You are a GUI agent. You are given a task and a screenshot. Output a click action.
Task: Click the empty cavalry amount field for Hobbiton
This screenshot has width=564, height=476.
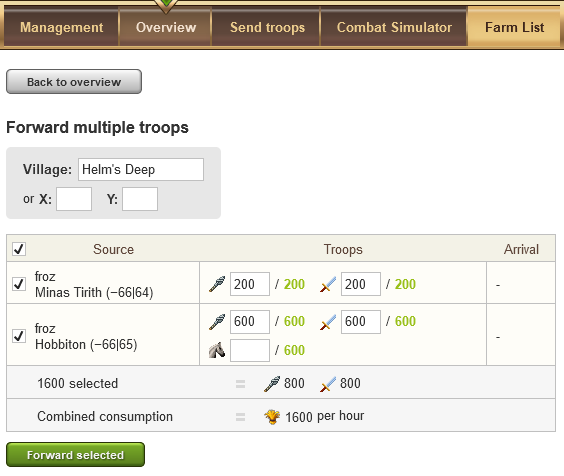coord(250,350)
